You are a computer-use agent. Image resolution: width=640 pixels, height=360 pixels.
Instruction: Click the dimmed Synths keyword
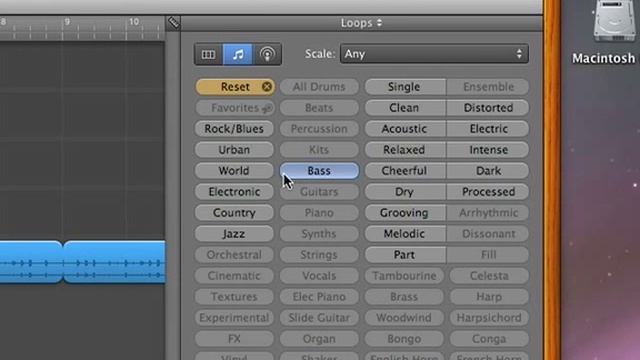point(319,234)
